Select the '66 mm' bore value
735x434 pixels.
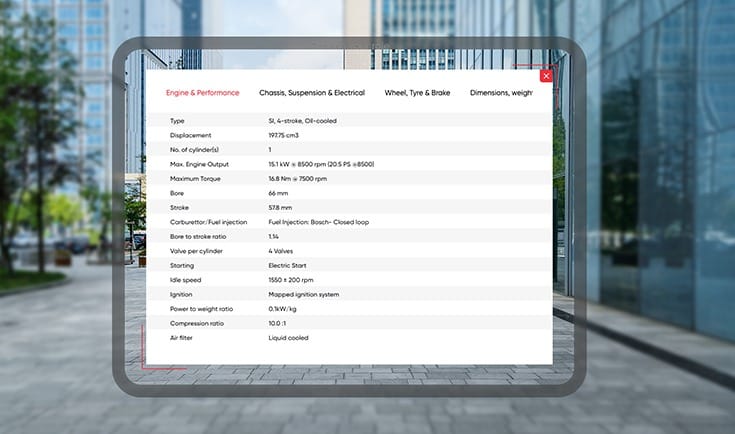pyautogui.click(x=278, y=194)
